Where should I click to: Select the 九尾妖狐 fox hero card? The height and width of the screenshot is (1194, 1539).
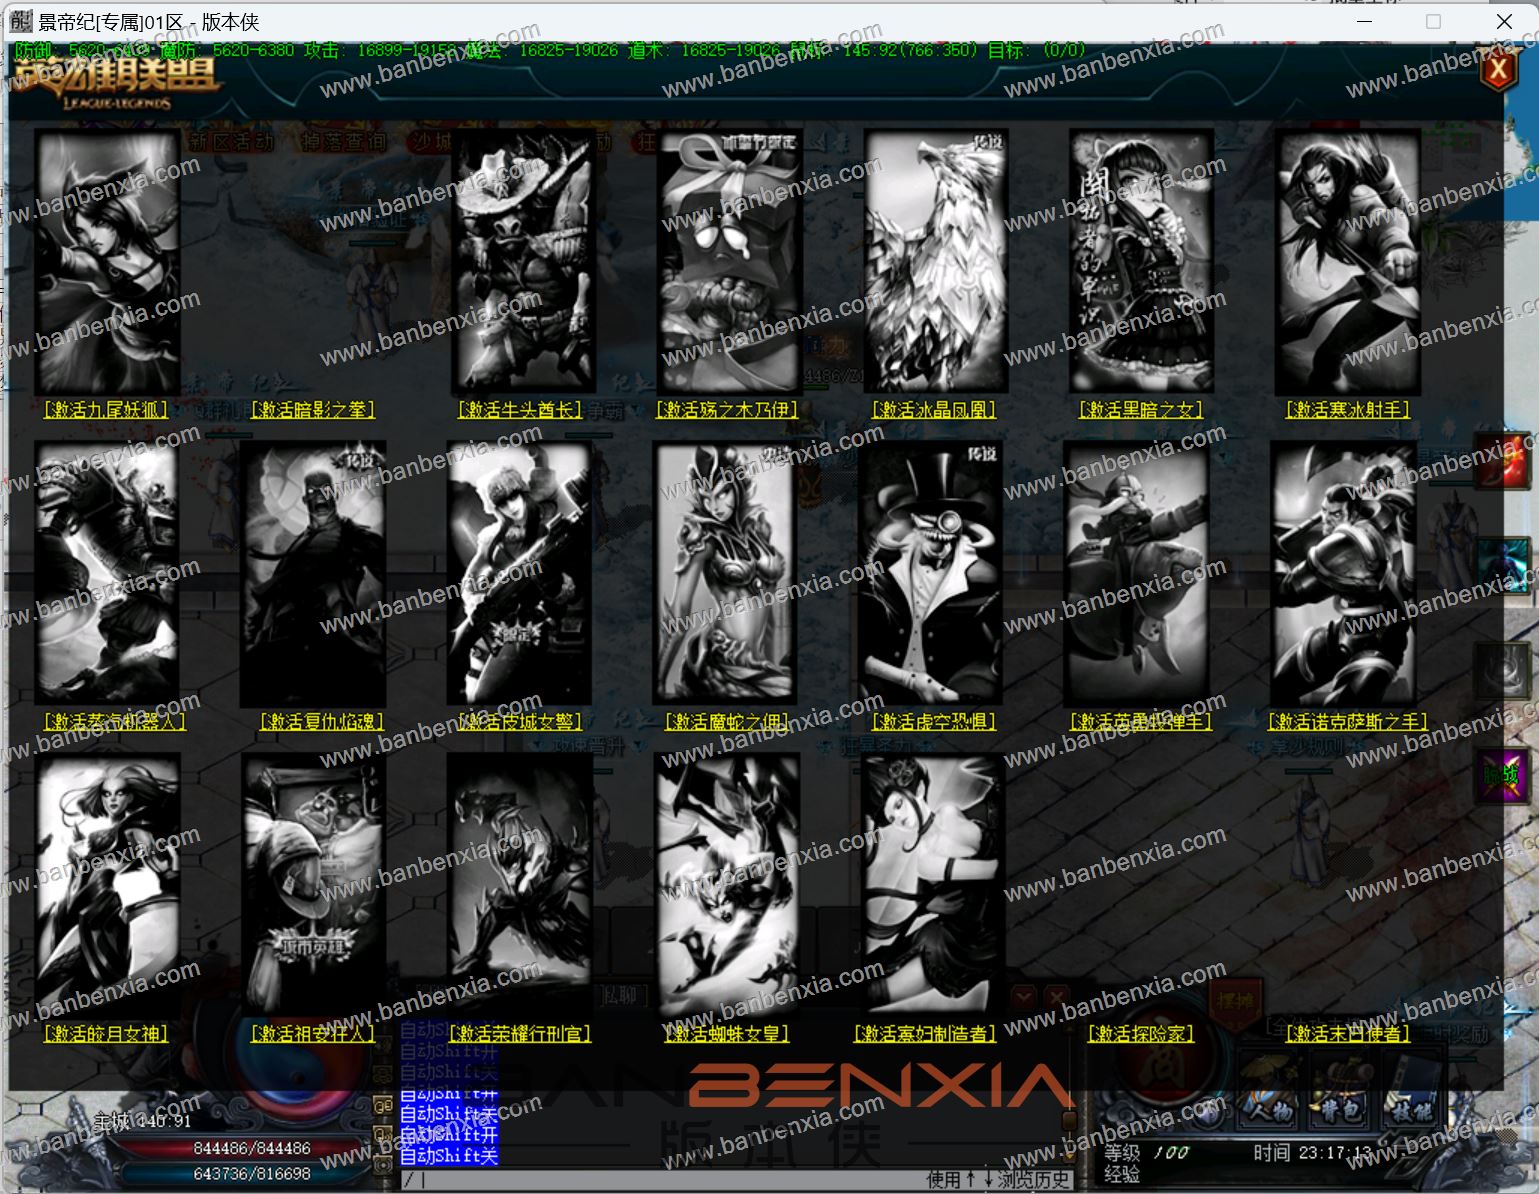pyautogui.click(x=107, y=262)
